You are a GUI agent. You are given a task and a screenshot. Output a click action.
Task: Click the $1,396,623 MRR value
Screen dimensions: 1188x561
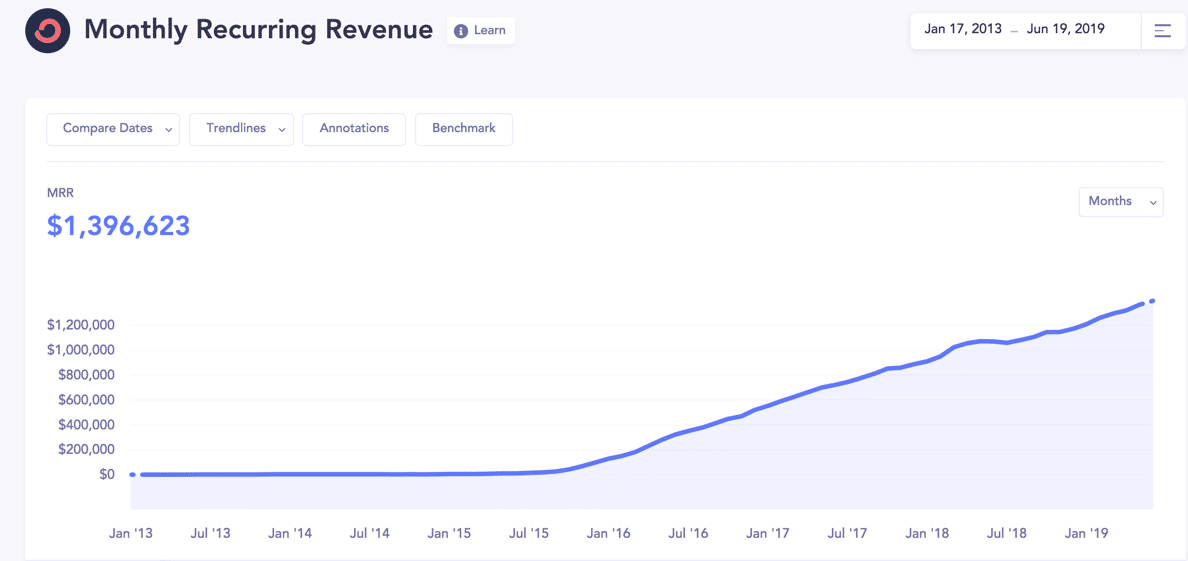pyautogui.click(x=118, y=226)
